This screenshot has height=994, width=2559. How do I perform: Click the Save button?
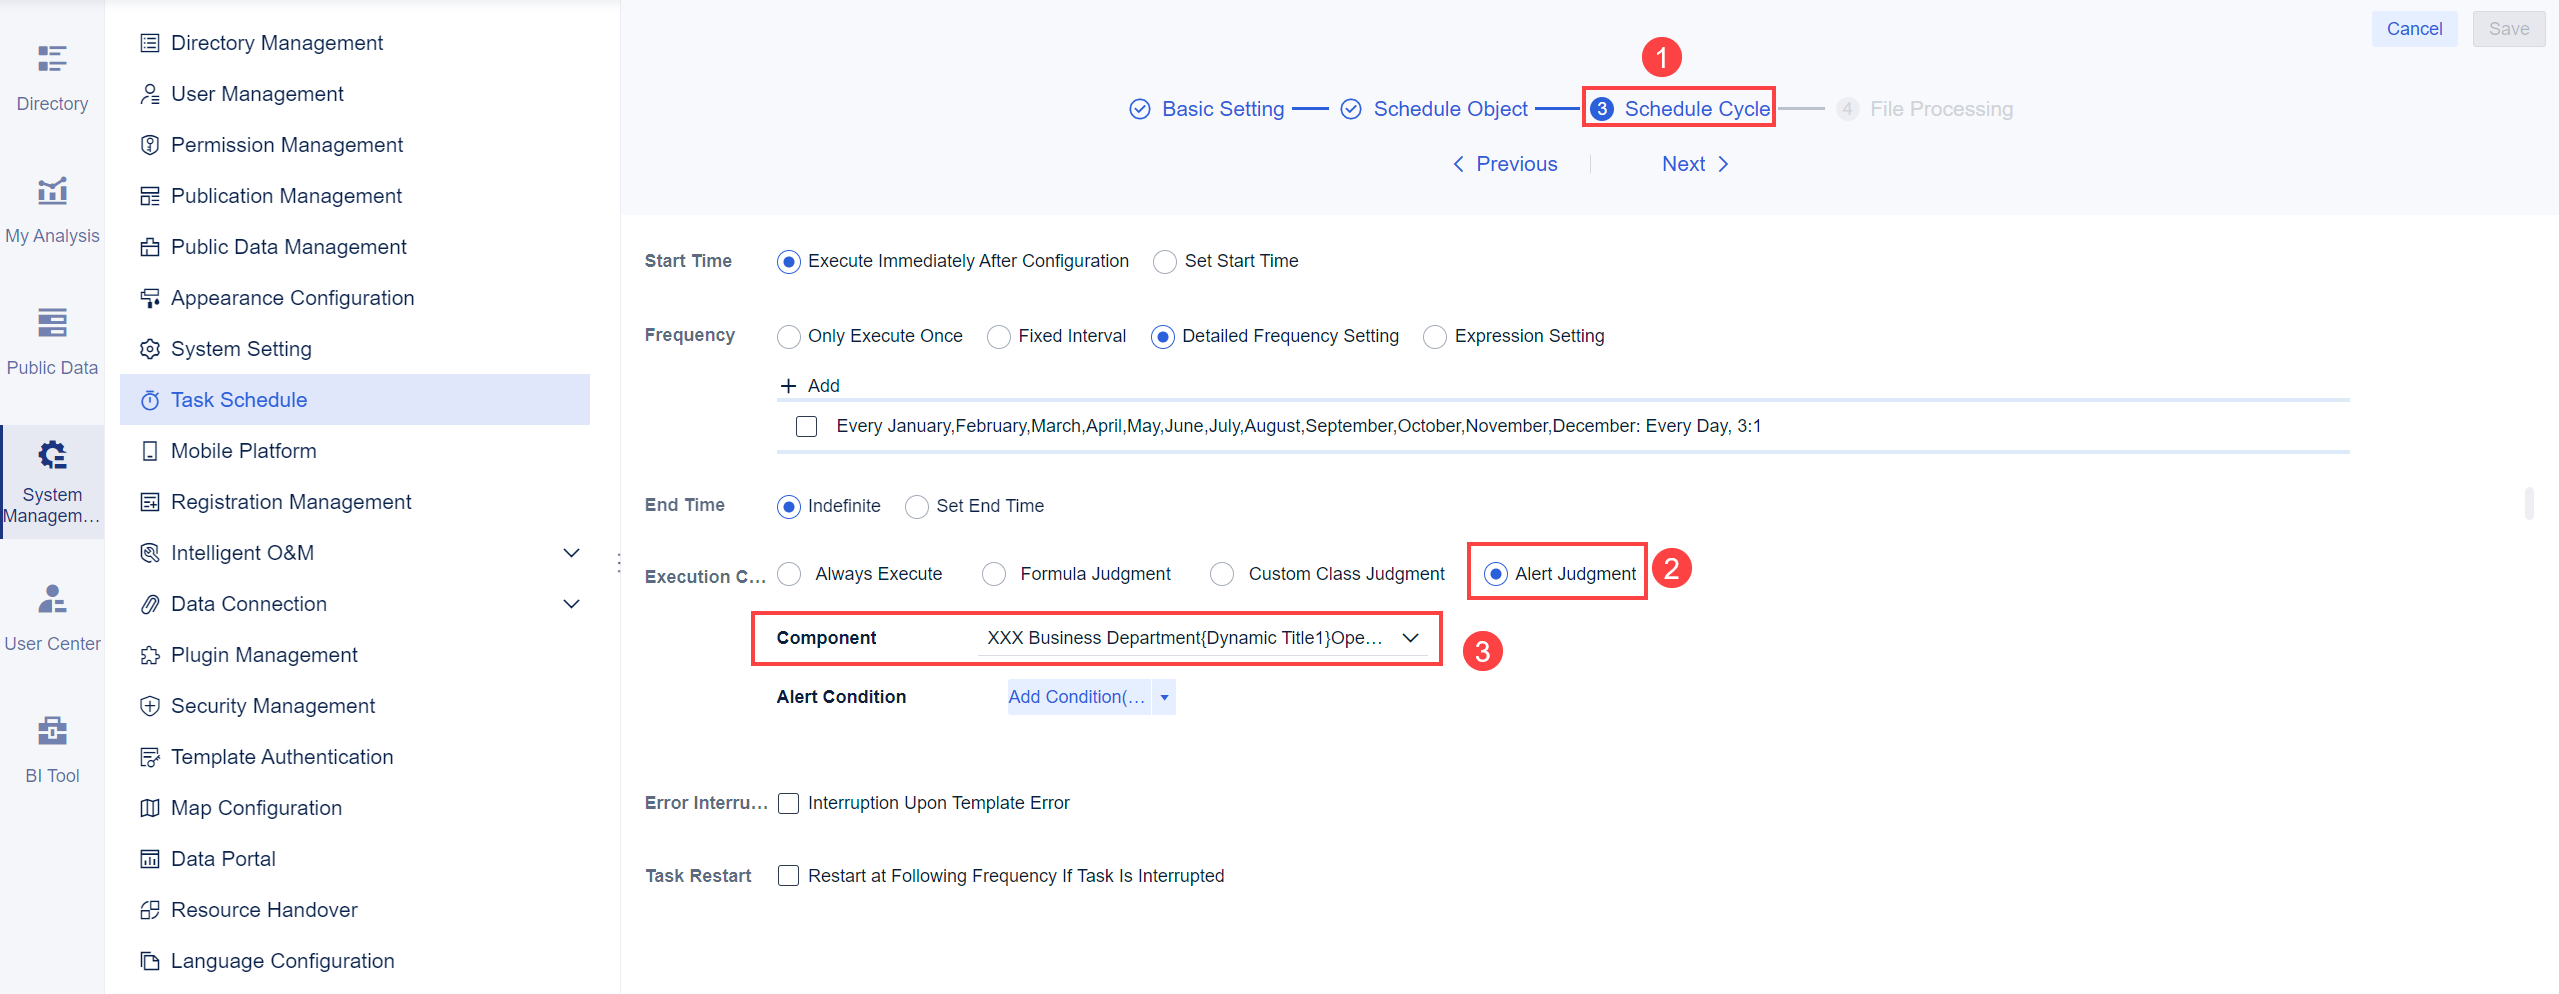coord(2509,29)
